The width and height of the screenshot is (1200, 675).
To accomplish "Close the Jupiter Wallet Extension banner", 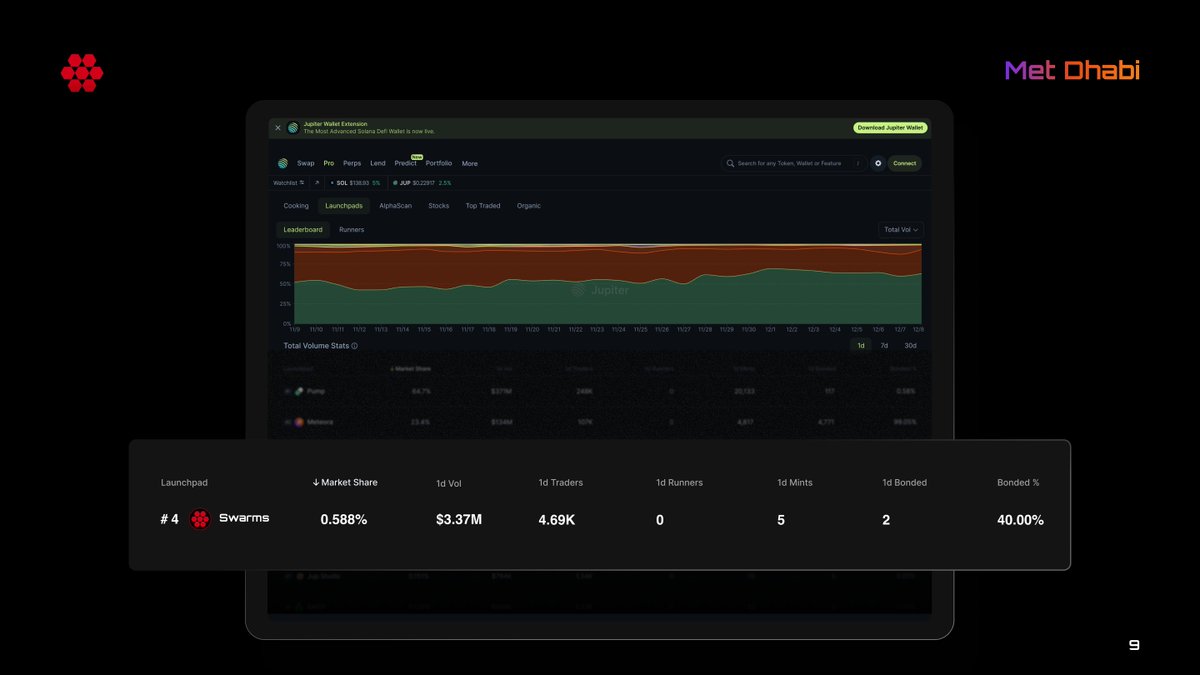I will (x=278, y=128).
